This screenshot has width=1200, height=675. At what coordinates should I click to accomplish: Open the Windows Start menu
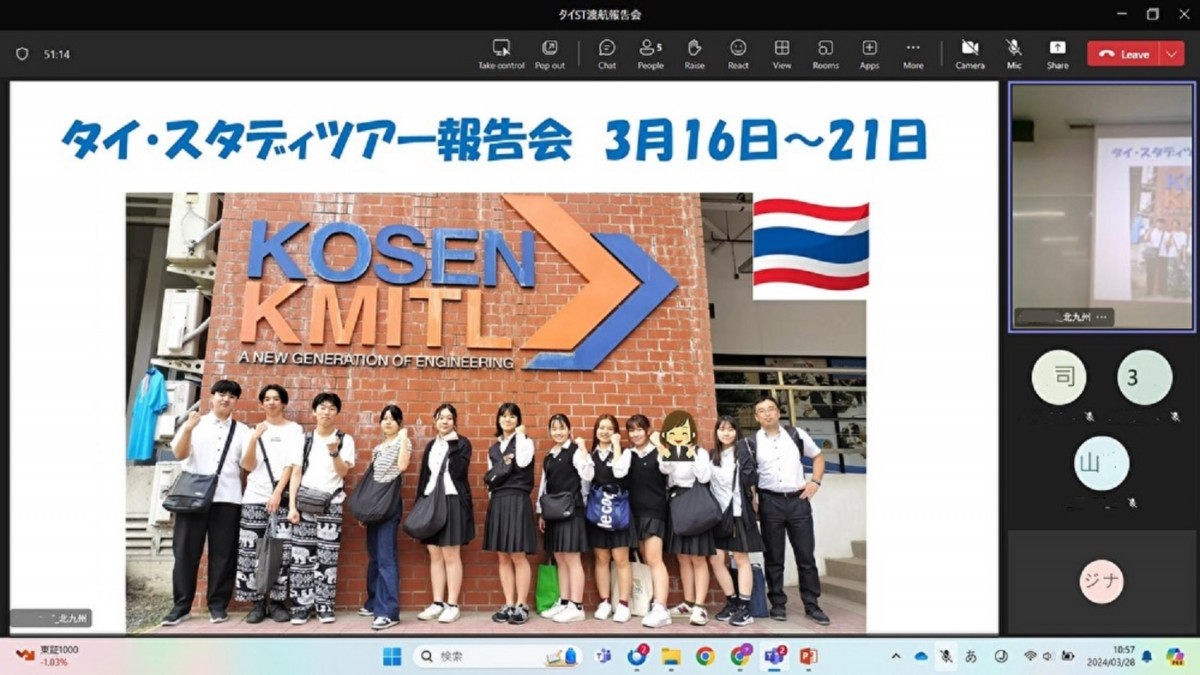click(392, 656)
